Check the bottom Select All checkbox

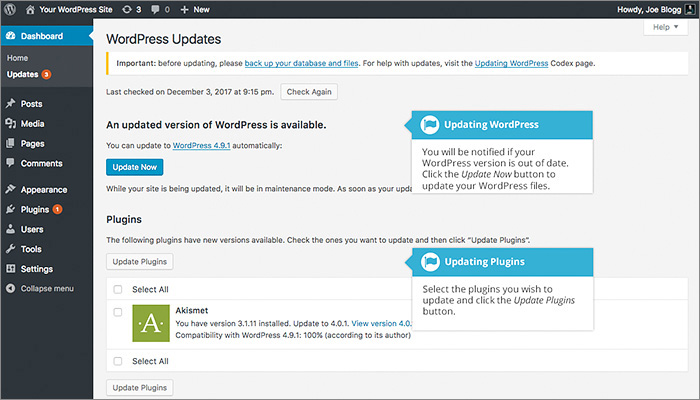[118, 361]
